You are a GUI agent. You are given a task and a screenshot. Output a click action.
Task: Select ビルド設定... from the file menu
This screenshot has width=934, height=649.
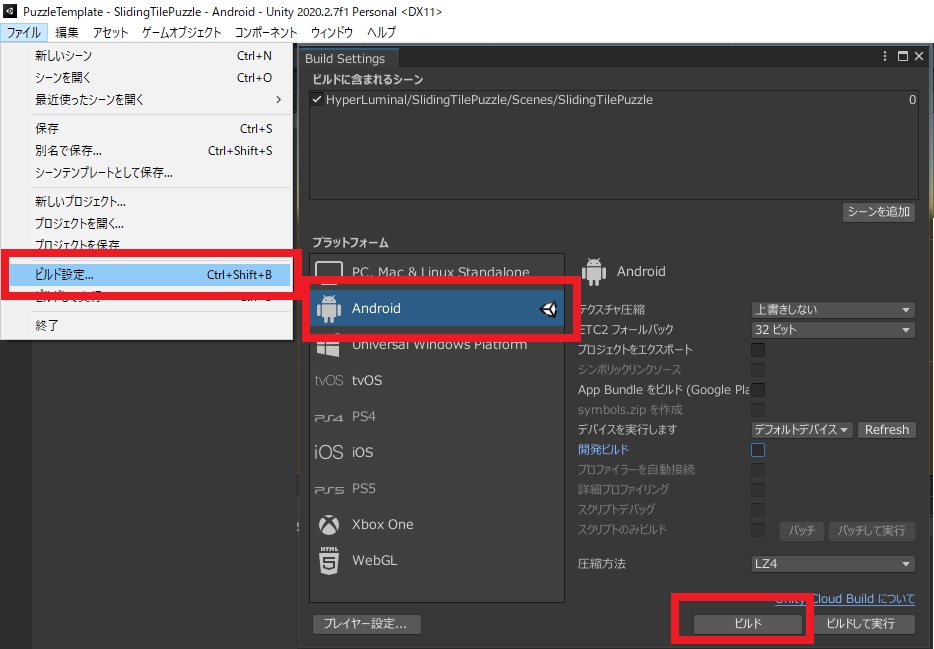point(150,274)
